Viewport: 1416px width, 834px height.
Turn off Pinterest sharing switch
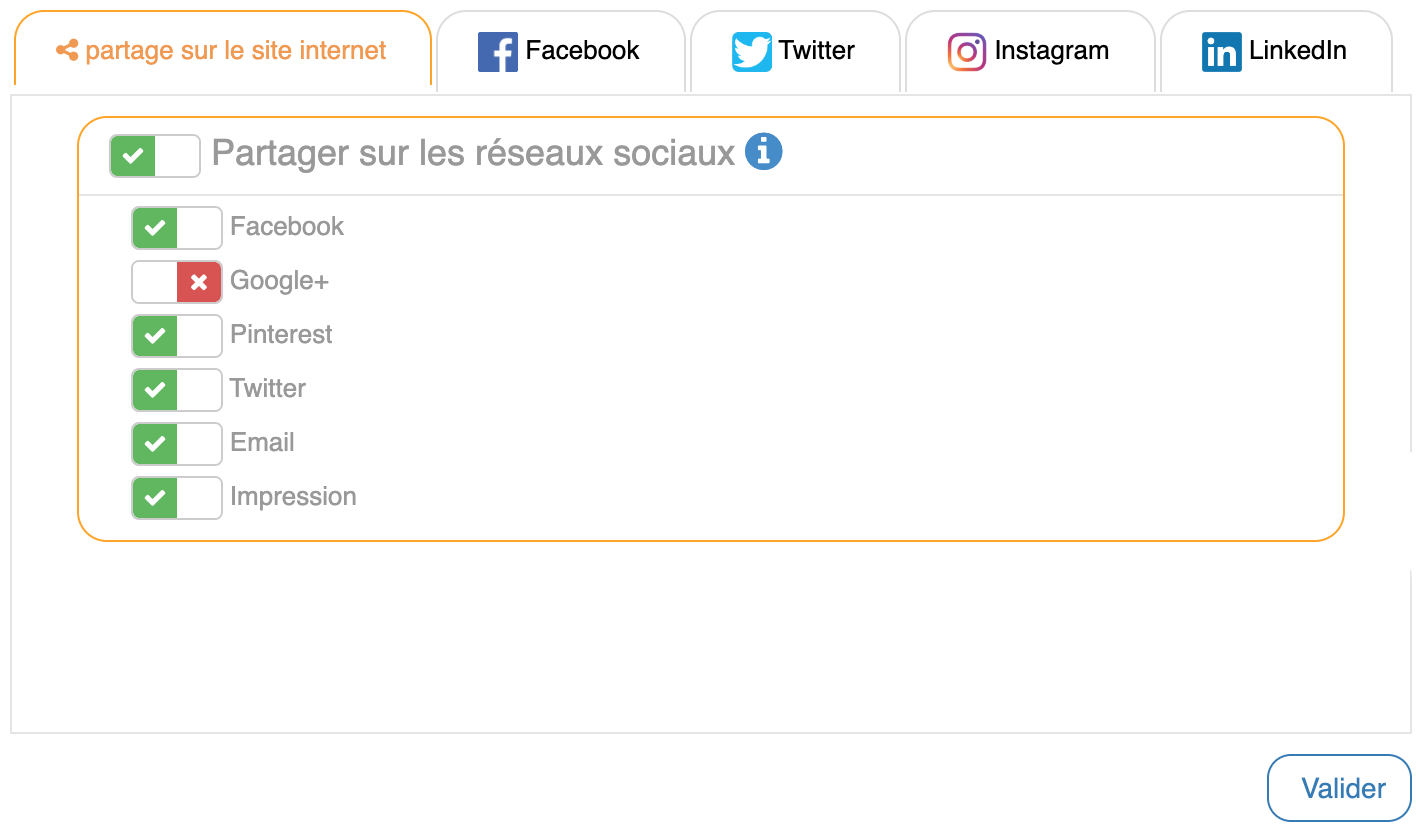177,336
